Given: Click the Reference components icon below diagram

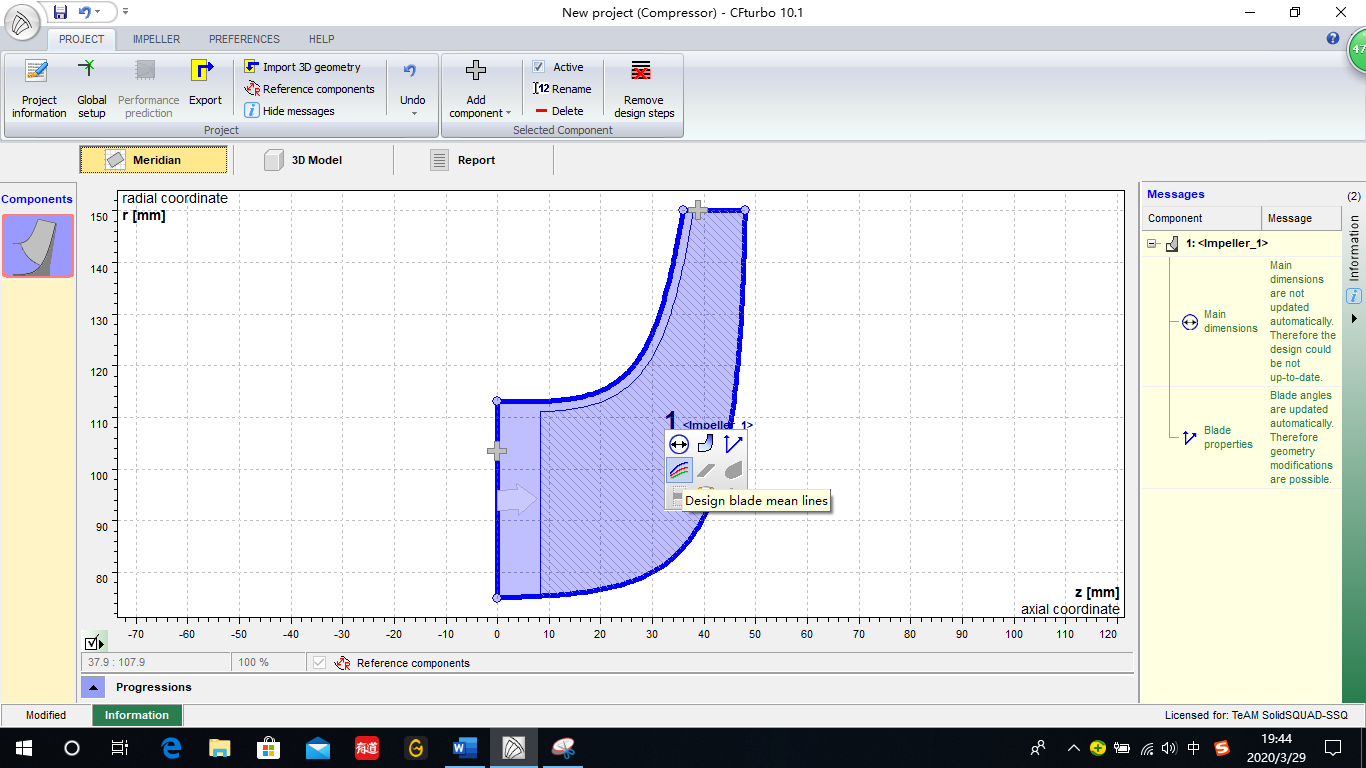Looking at the screenshot, I should point(343,662).
